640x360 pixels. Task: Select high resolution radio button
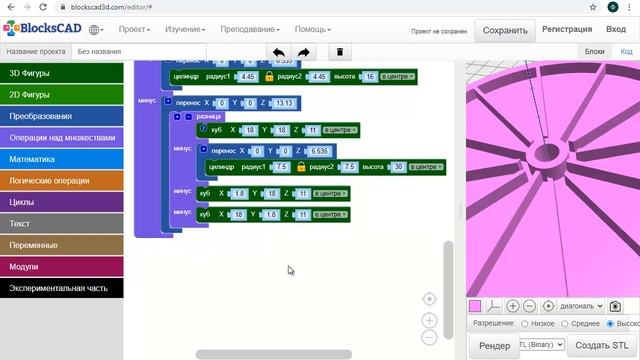pos(610,324)
